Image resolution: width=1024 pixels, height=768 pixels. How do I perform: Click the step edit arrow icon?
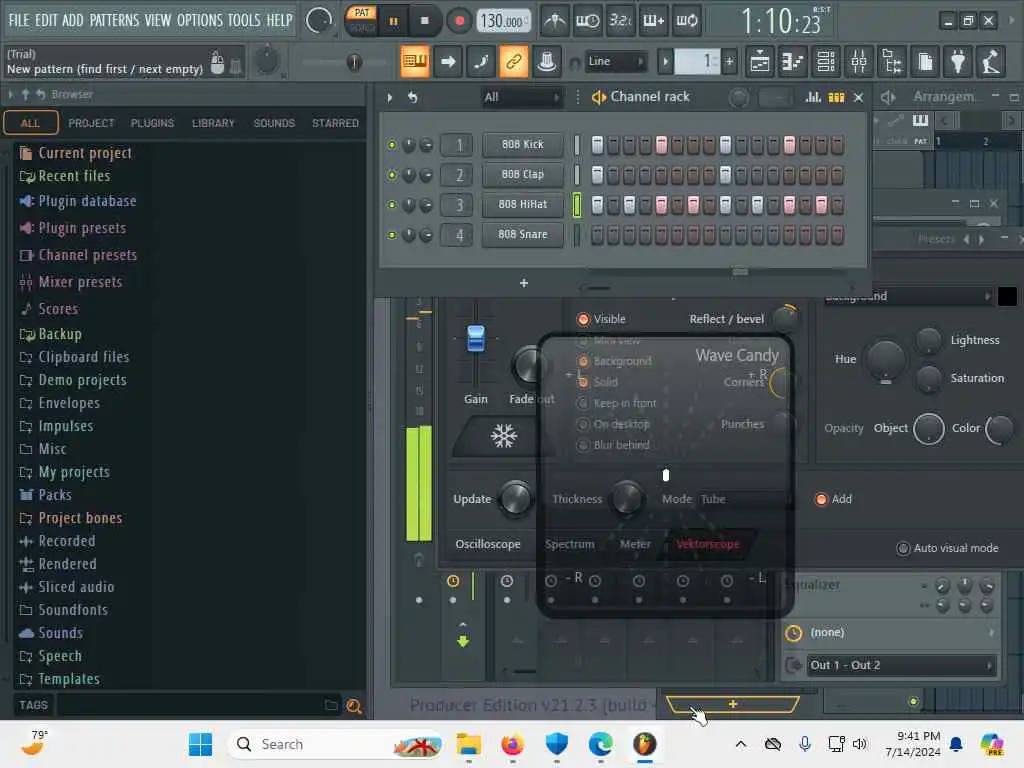[x=448, y=61]
